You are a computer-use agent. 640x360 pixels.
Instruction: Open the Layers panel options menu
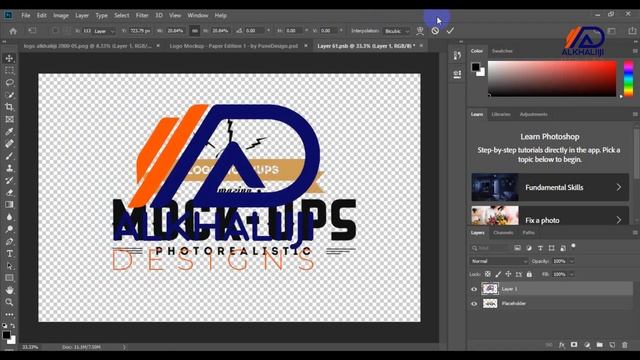[x=635, y=233]
